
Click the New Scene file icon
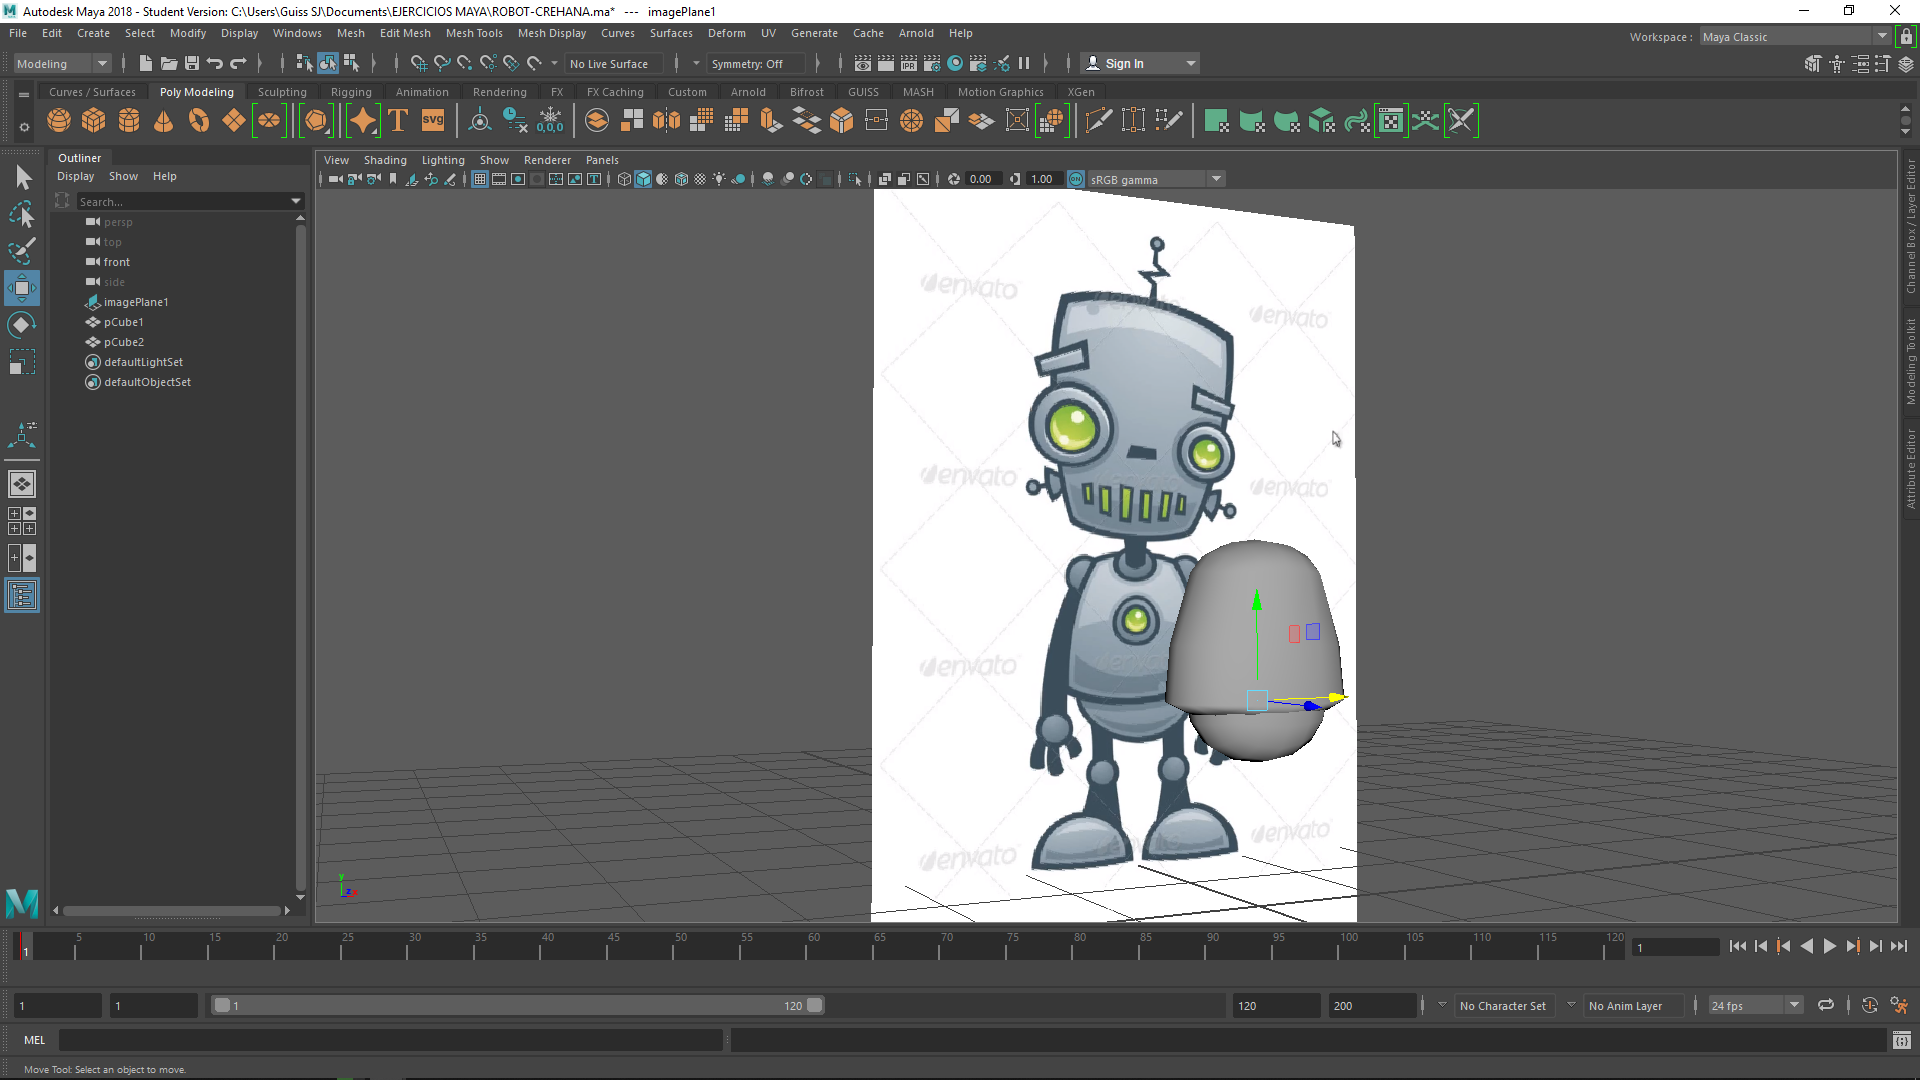point(146,63)
